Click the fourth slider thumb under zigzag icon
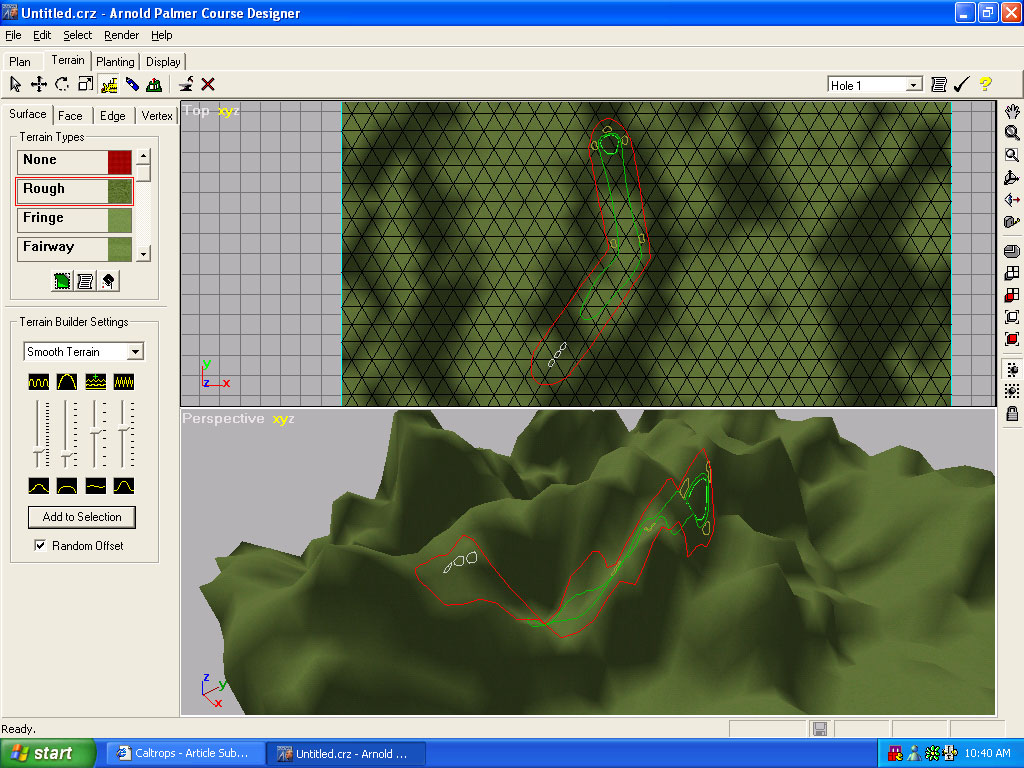The image size is (1024, 768). click(x=123, y=428)
